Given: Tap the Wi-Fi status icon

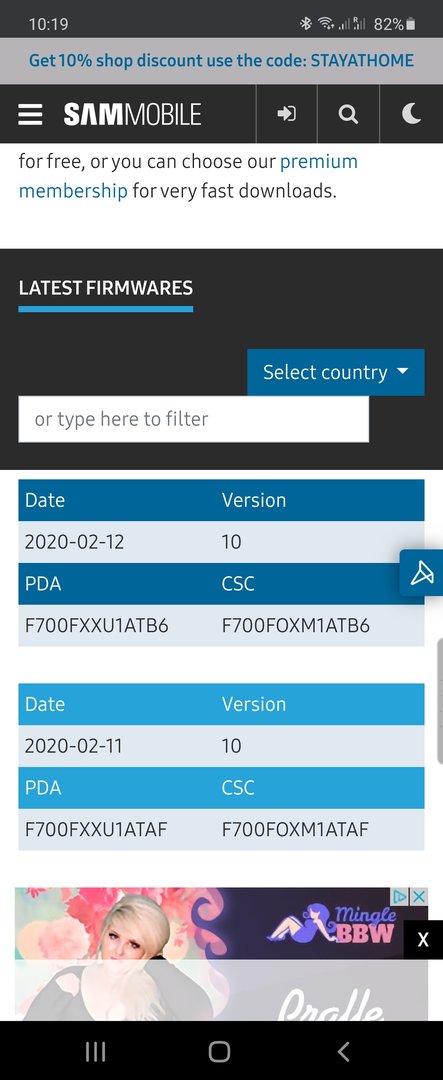Looking at the screenshot, I should coord(325,24).
